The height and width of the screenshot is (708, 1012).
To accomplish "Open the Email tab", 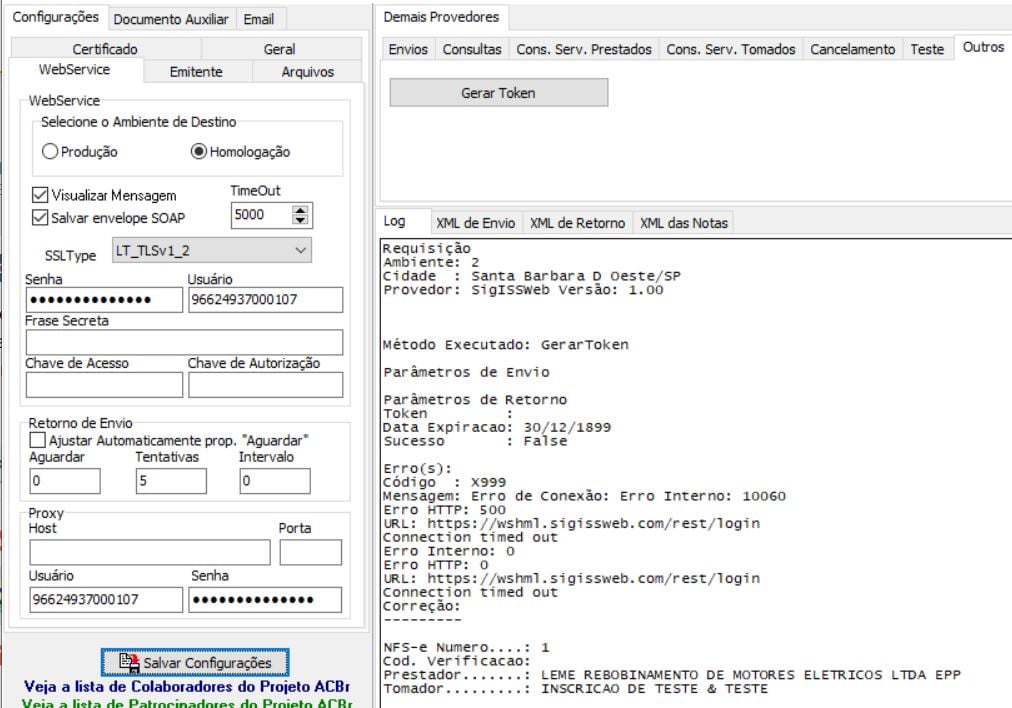I will [259, 19].
